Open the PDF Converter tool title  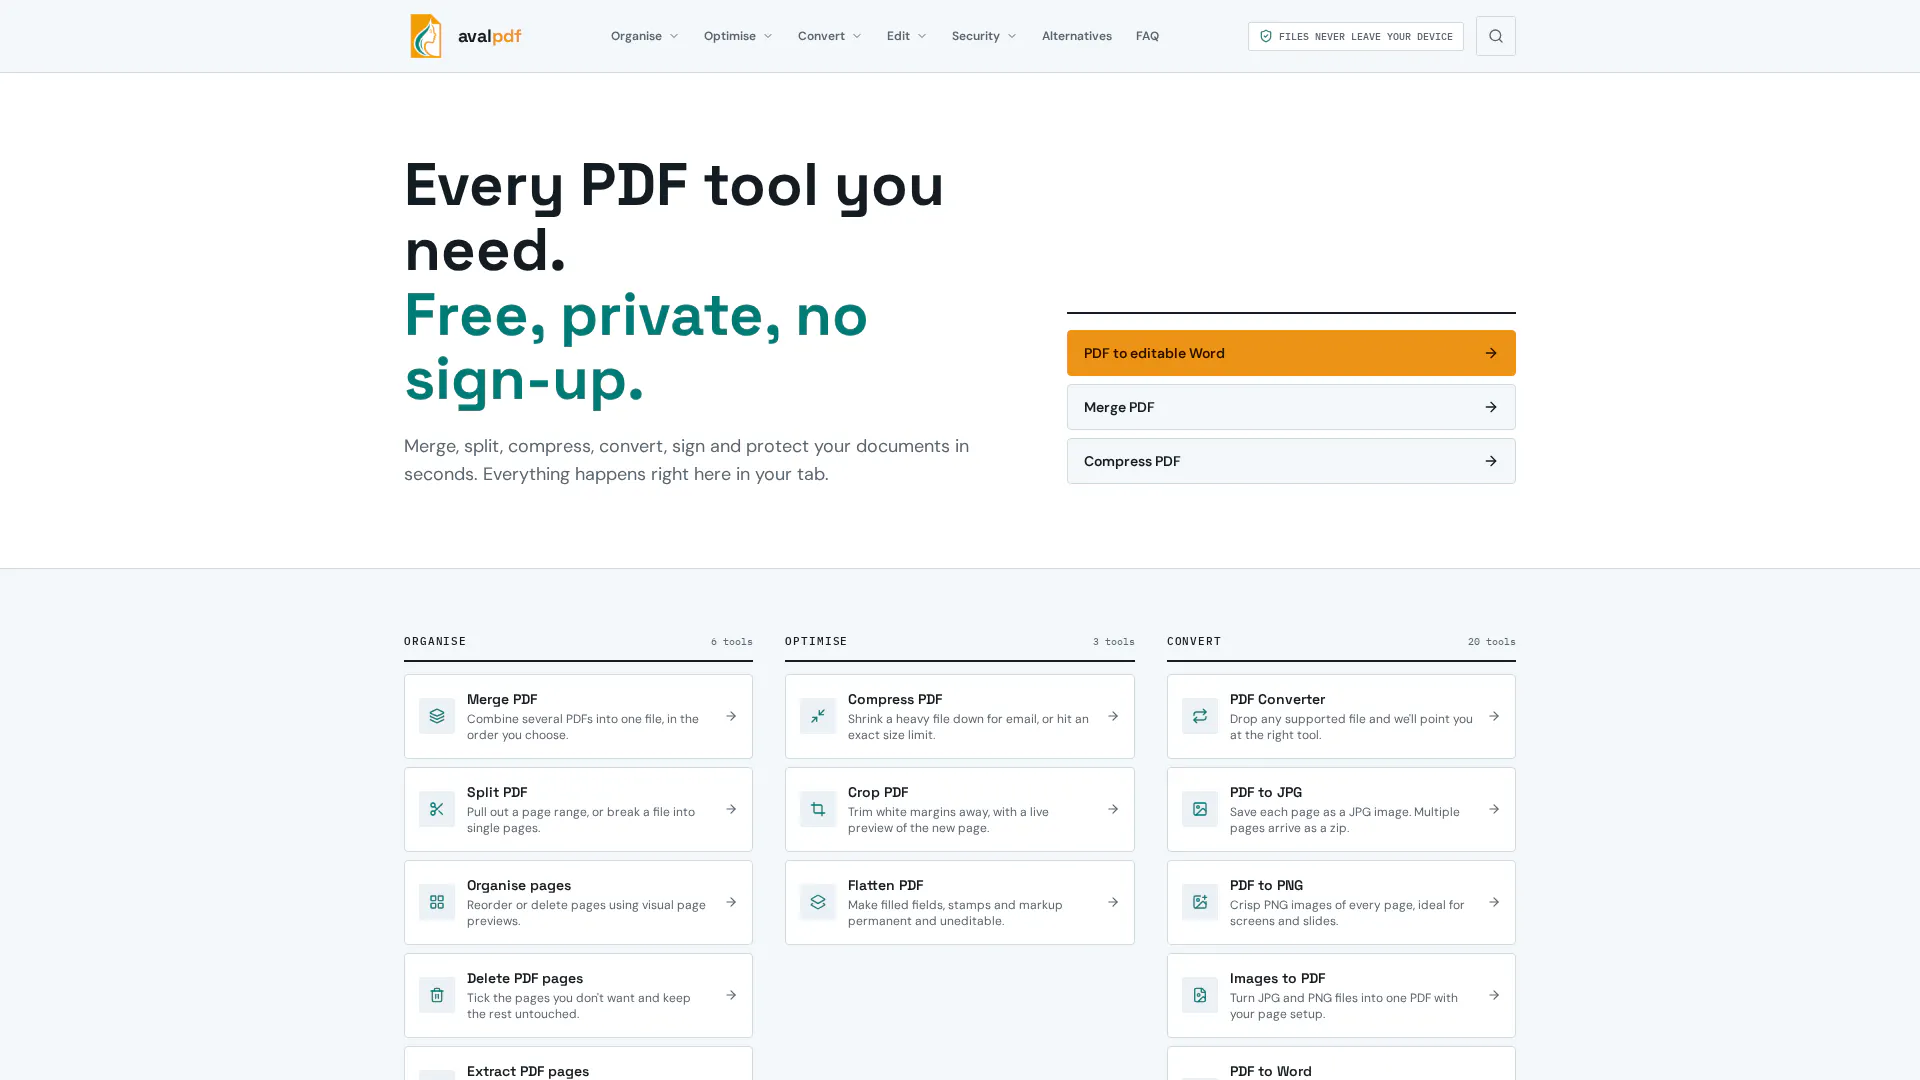click(1277, 699)
